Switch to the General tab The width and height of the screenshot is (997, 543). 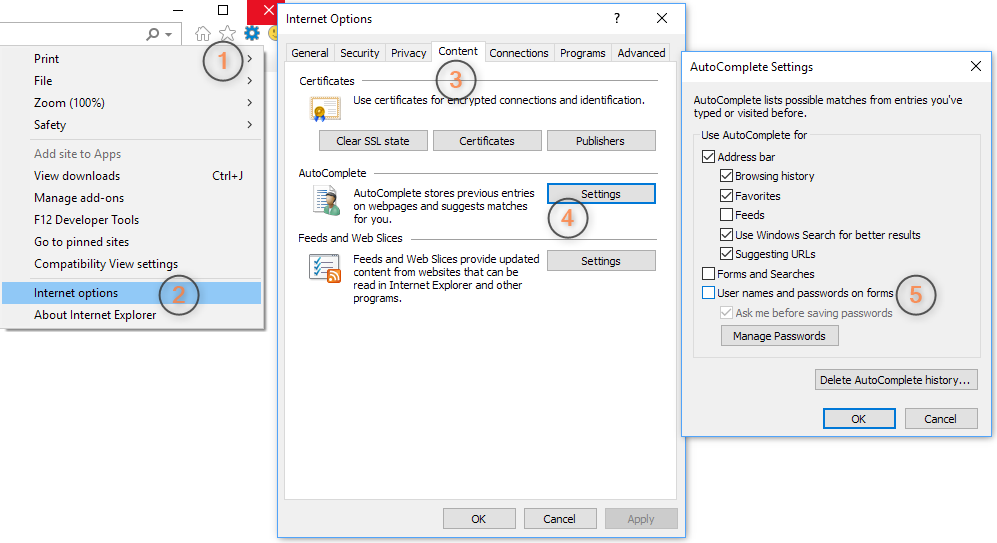tap(310, 53)
